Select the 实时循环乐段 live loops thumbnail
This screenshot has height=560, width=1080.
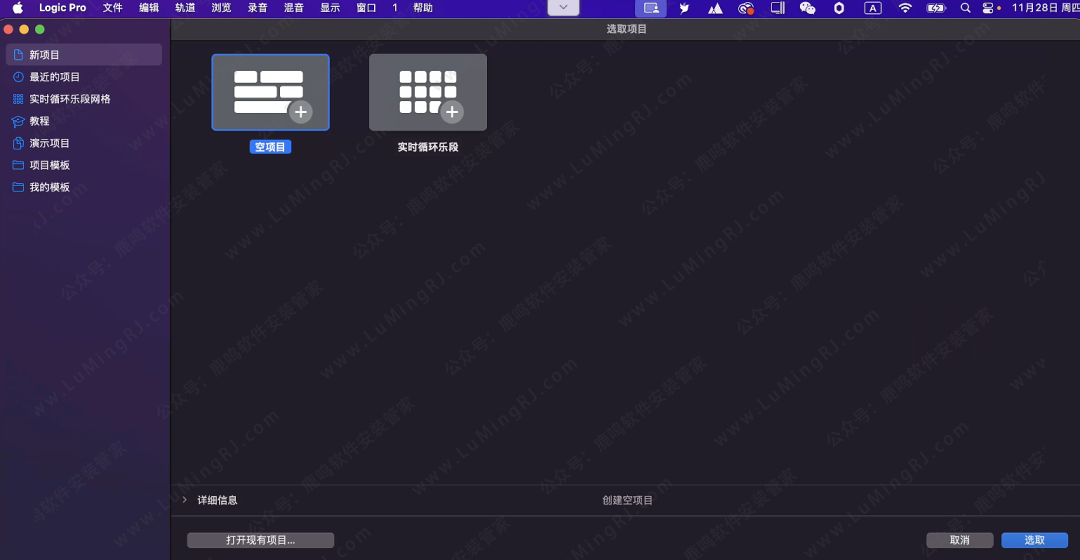[428, 92]
